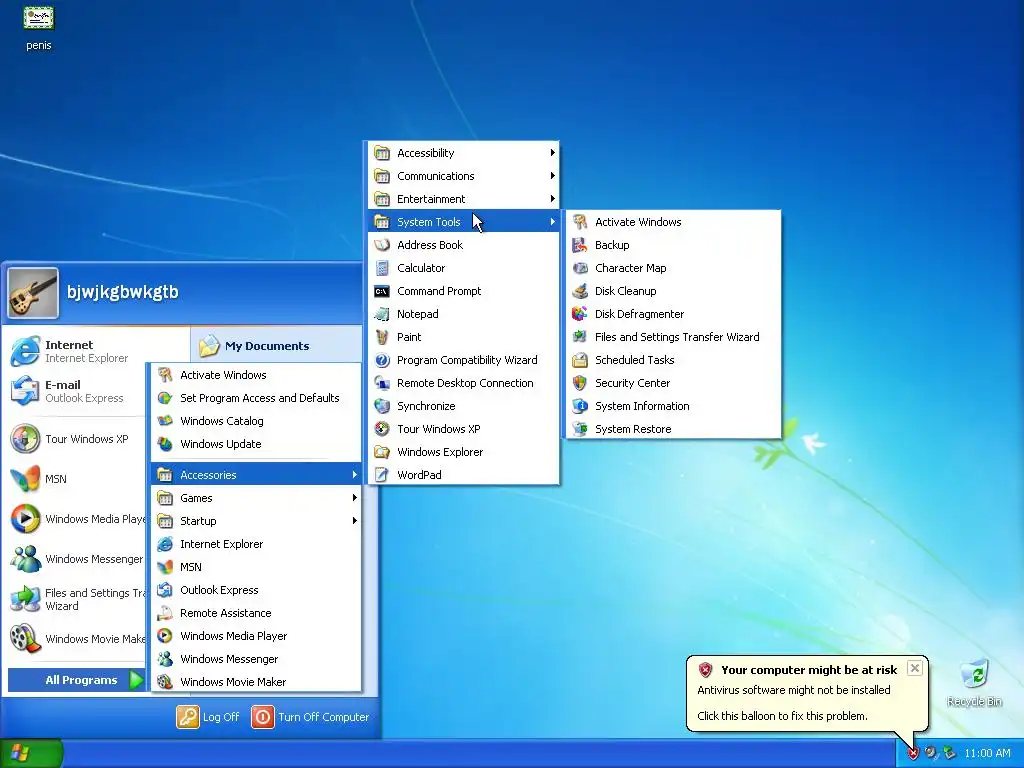The width and height of the screenshot is (1024, 768).
Task: Click Activate Windows in System Tools submenu
Action: tap(673, 222)
